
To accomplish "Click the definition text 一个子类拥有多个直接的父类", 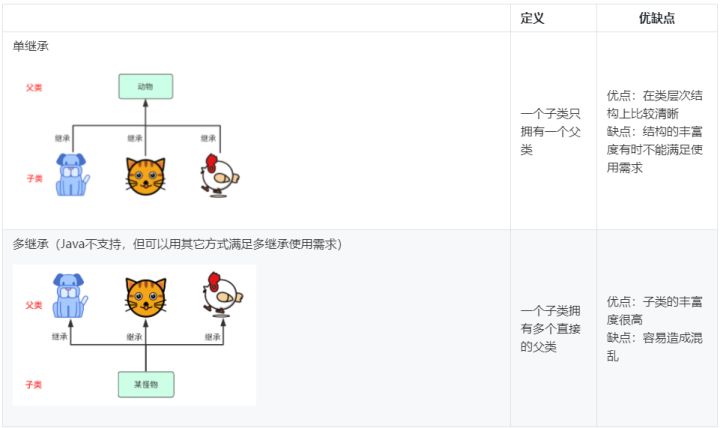I will [x=551, y=328].
